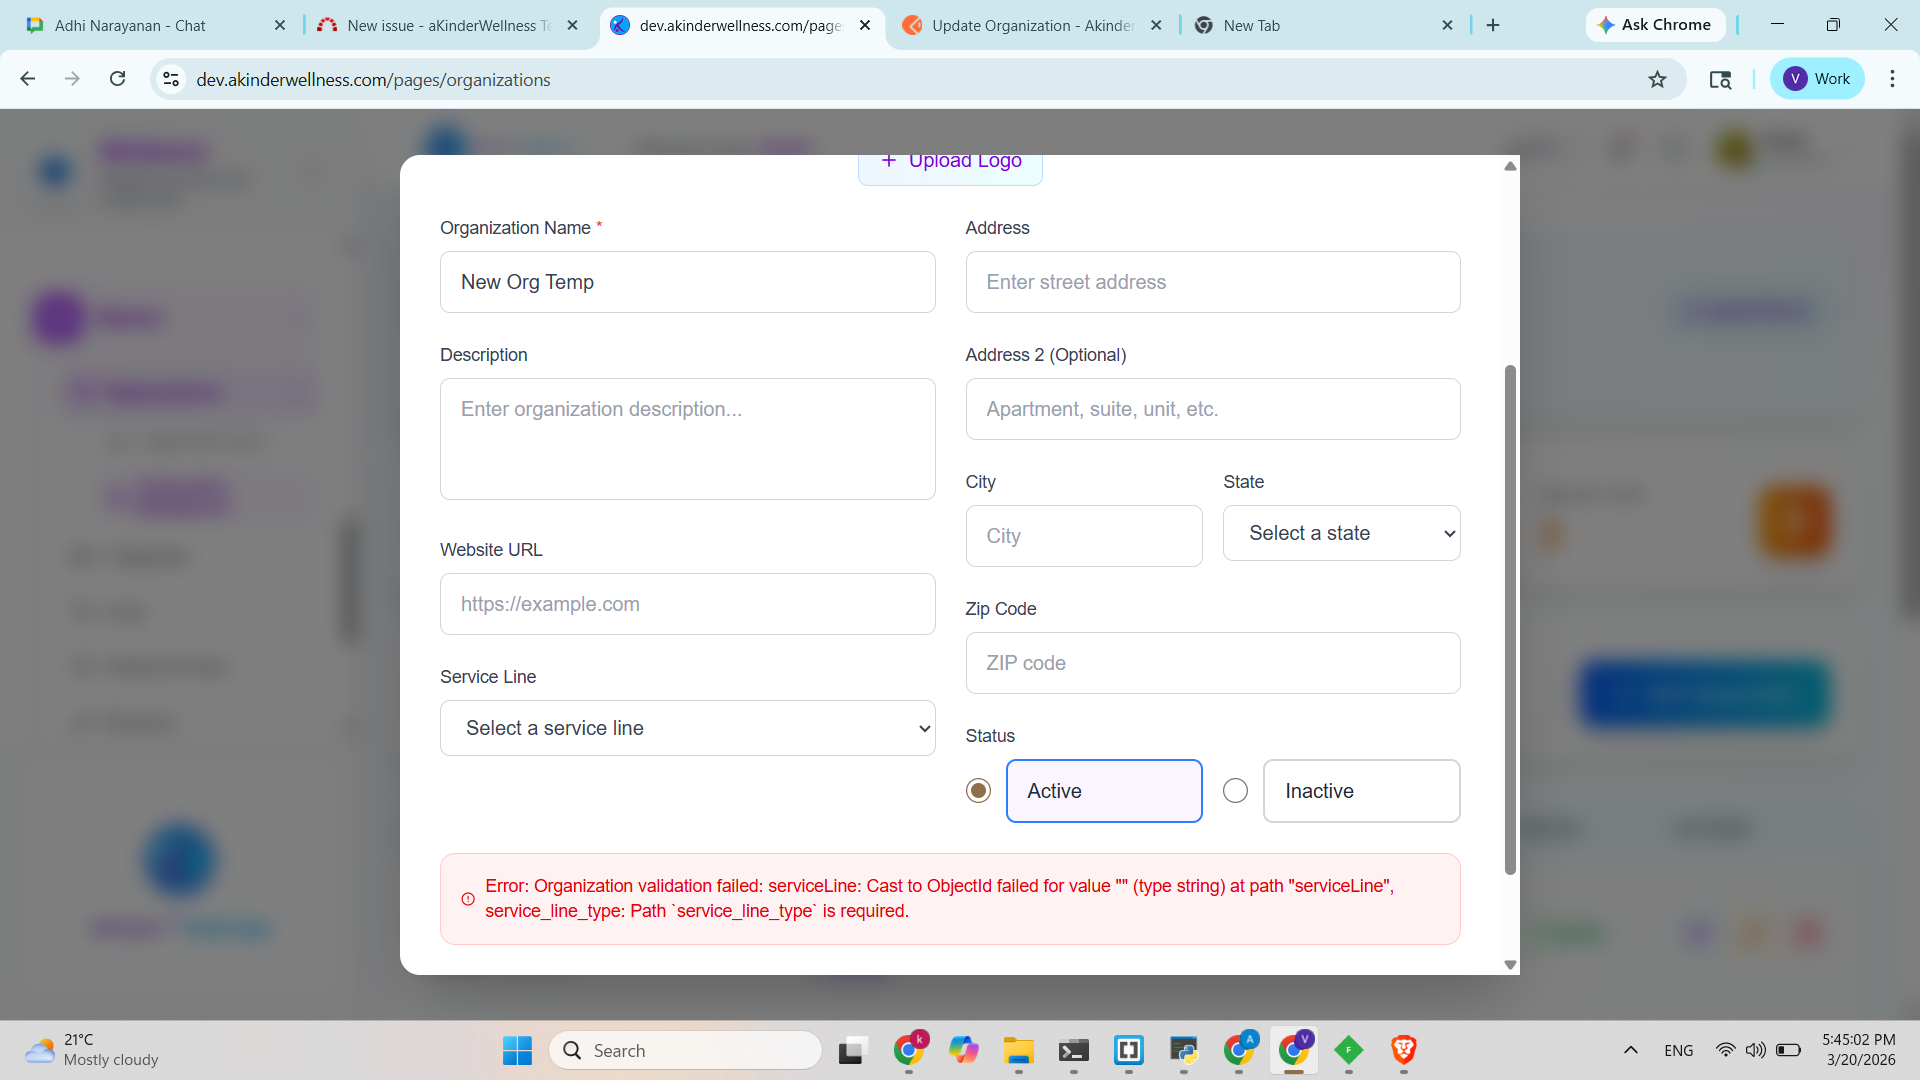Open site information icon in address bar
The image size is (1920, 1080).
point(171,79)
